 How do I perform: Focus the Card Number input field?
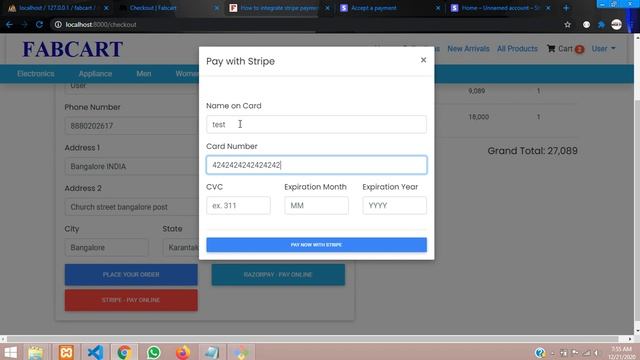316,165
